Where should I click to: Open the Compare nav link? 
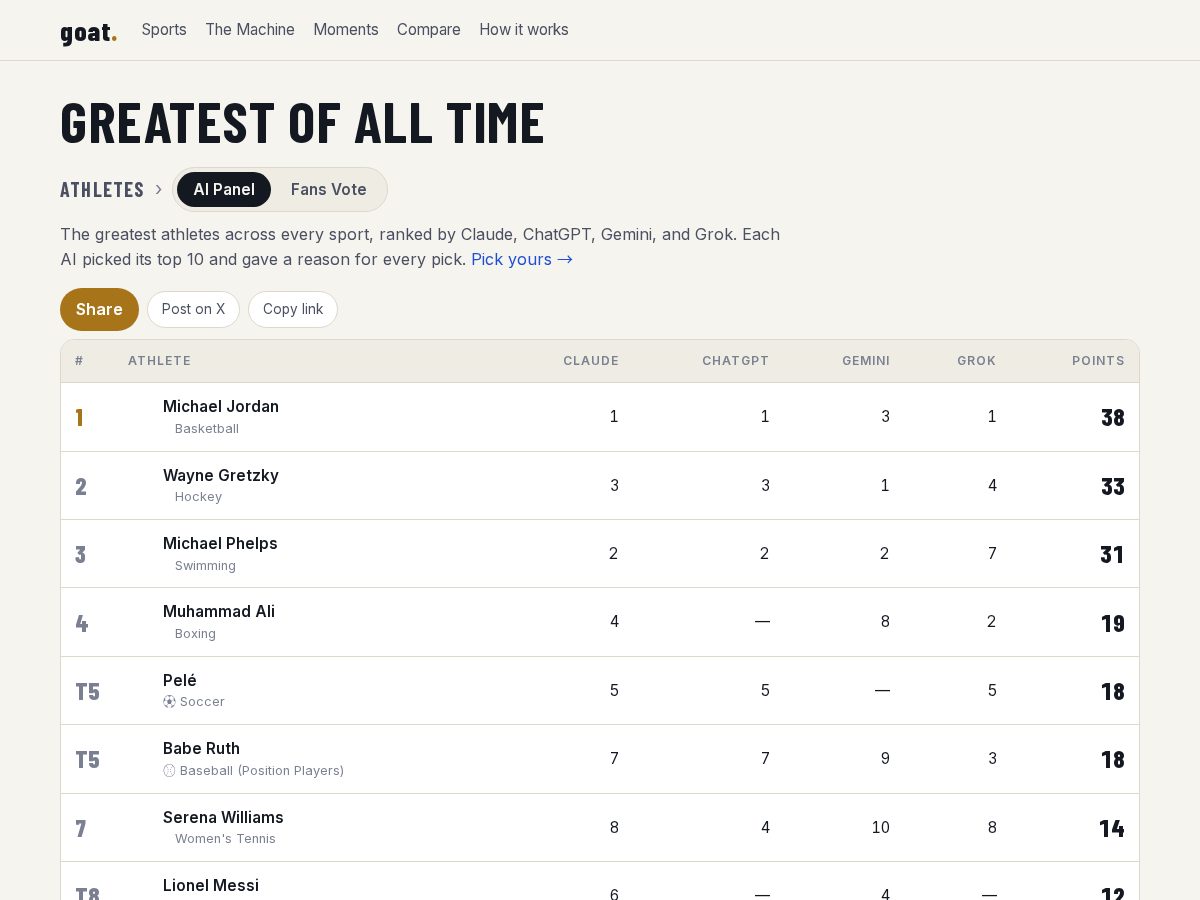tap(429, 30)
